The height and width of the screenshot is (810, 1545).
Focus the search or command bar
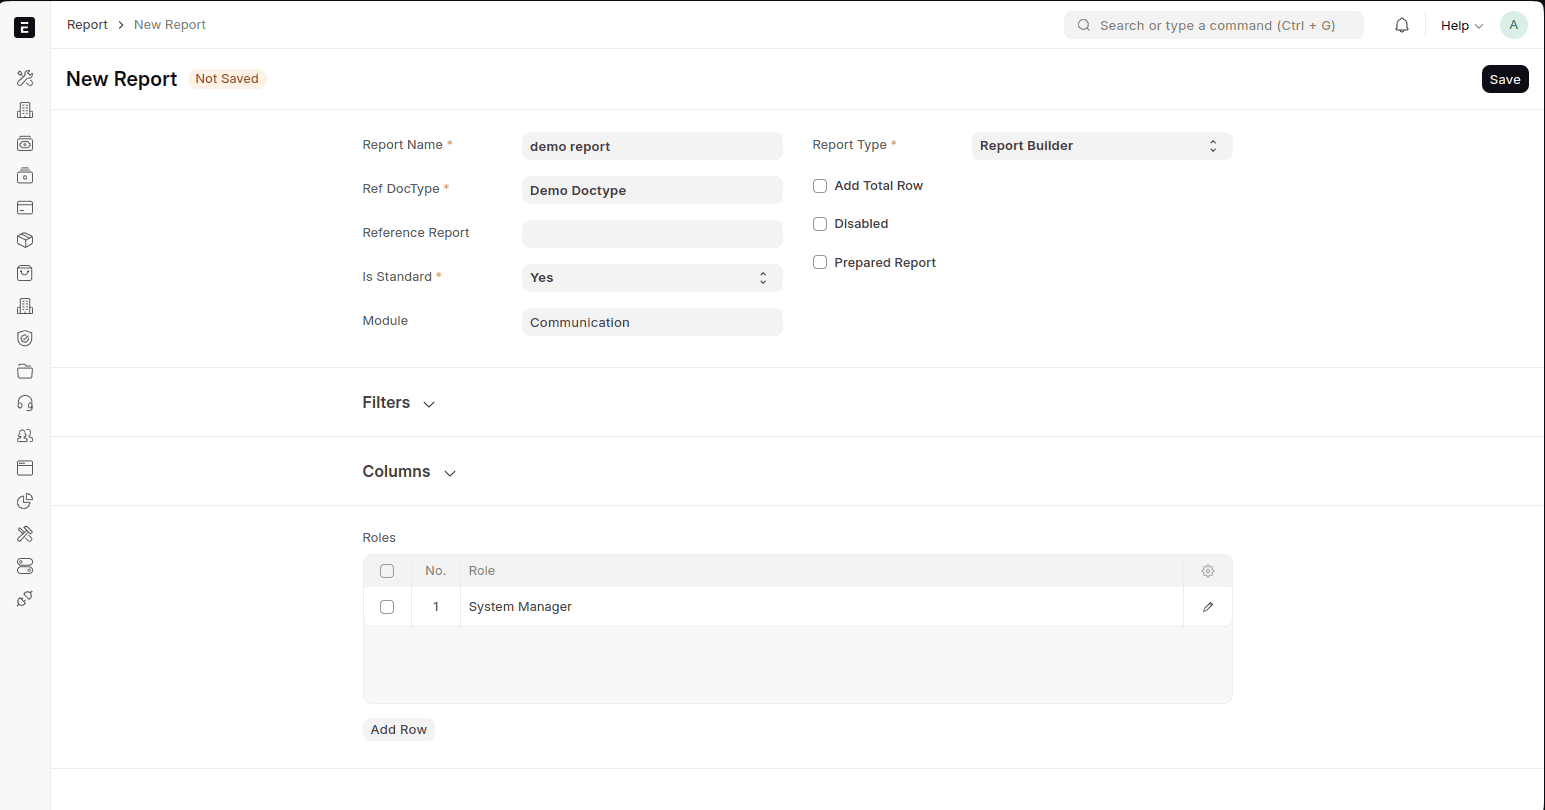coord(1214,26)
